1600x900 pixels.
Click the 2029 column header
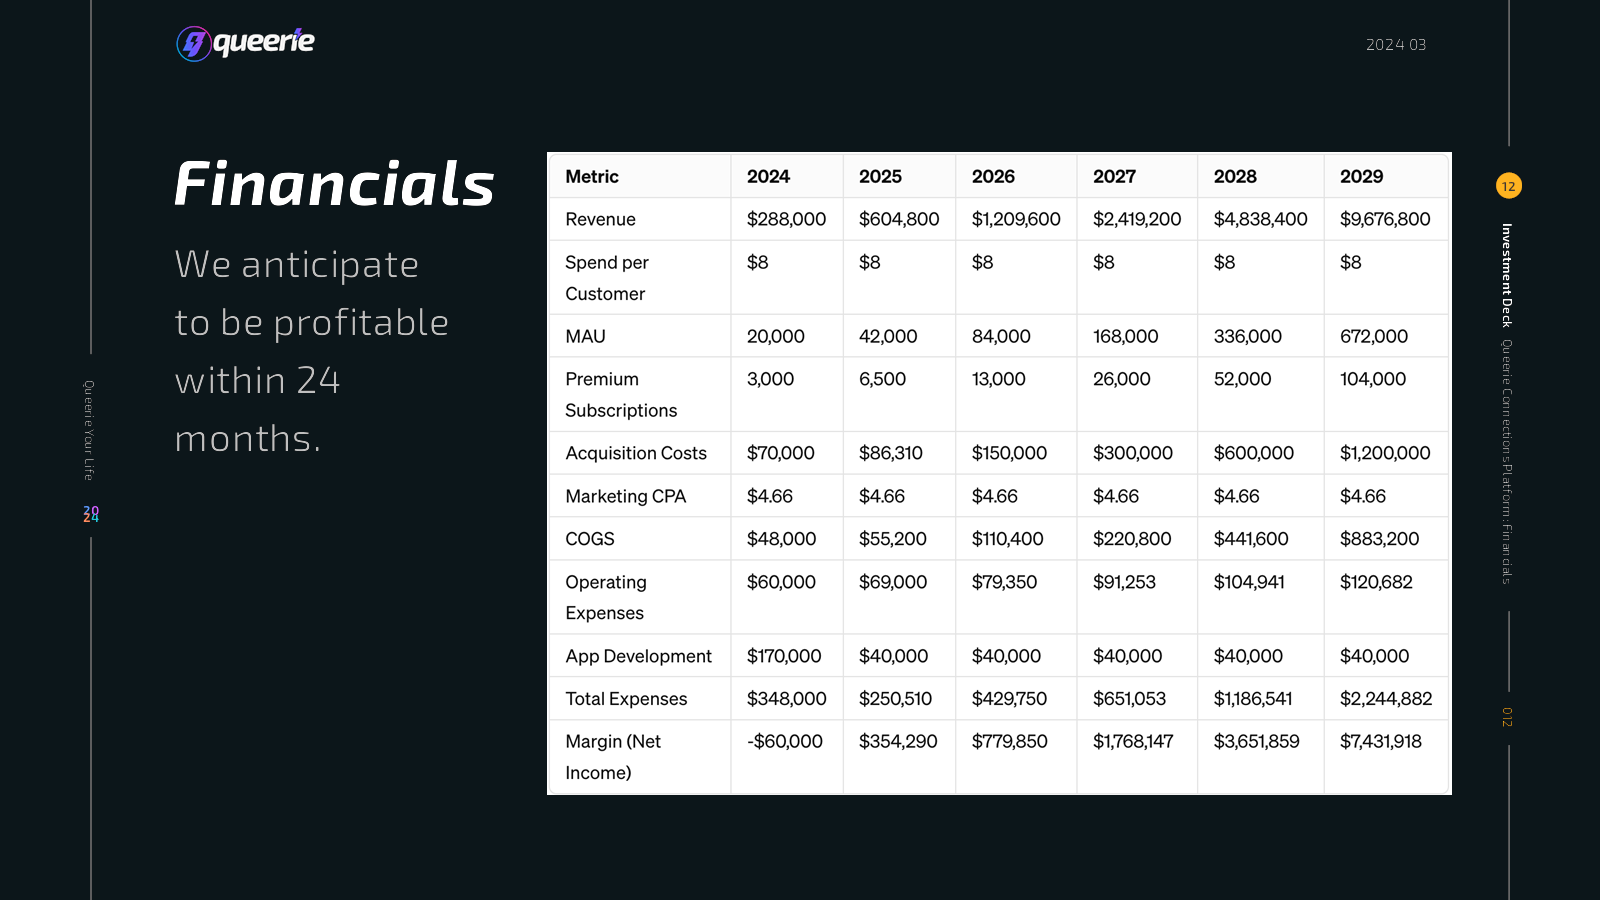click(x=1361, y=177)
